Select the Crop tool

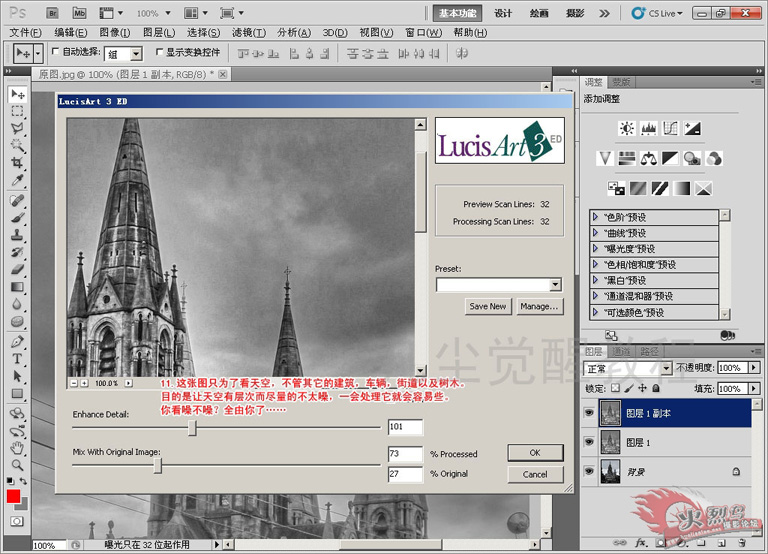[x=17, y=163]
